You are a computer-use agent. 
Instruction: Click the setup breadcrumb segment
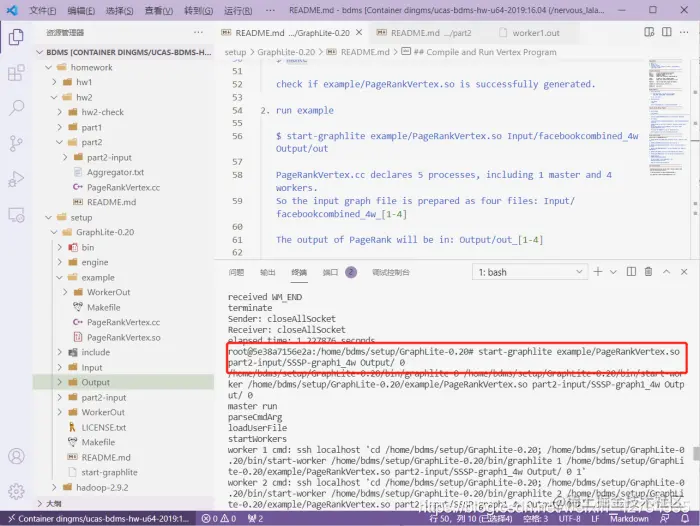click(x=235, y=52)
